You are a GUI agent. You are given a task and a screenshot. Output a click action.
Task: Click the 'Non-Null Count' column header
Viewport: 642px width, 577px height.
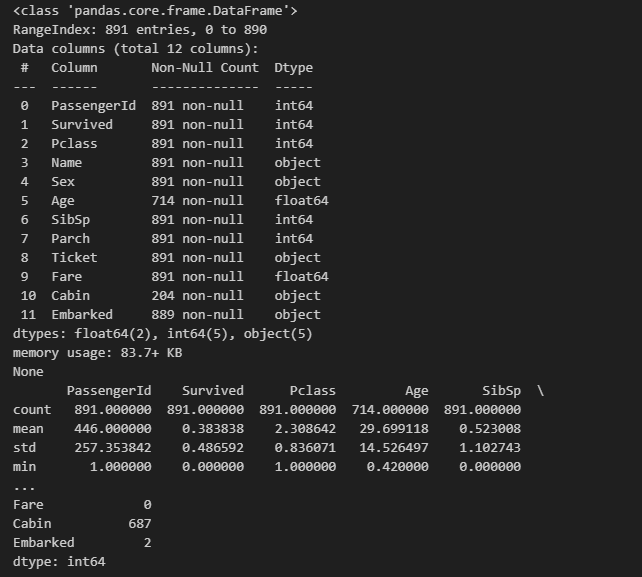click(x=205, y=68)
